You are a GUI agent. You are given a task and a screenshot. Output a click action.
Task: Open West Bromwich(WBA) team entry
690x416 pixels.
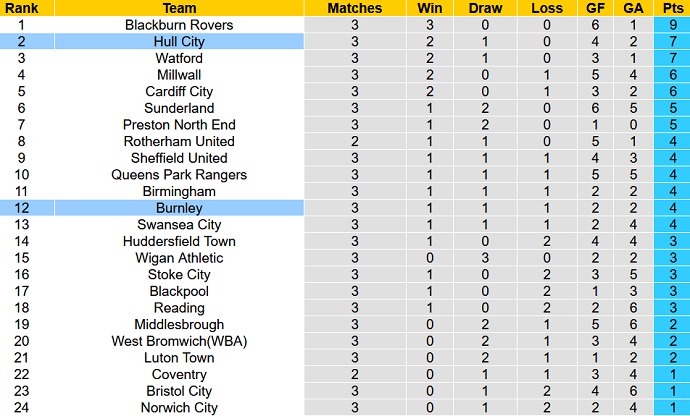point(179,341)
